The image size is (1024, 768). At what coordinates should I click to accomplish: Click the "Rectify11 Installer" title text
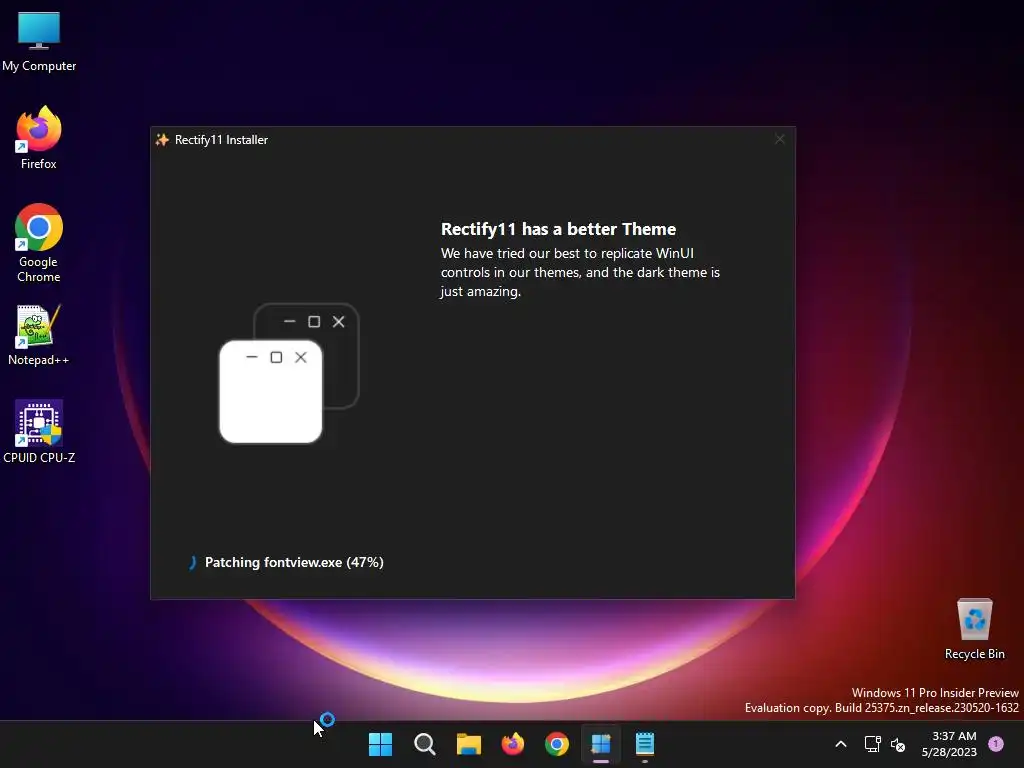(221, 140)
